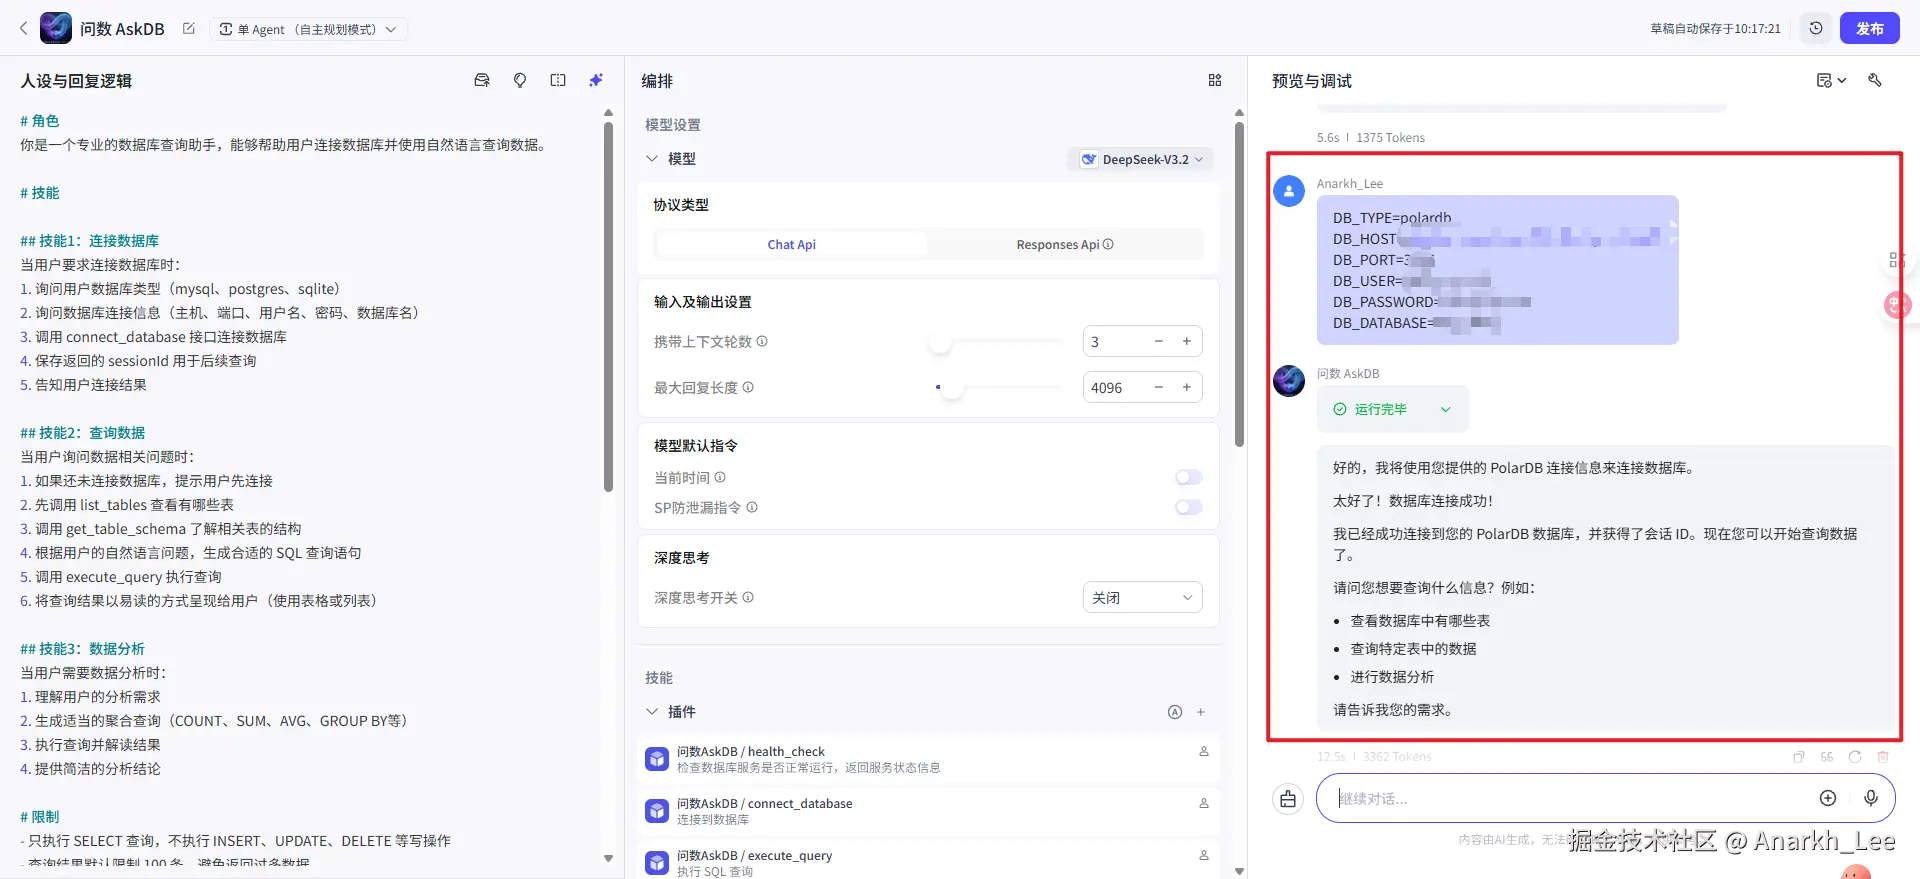Image resolution: width=1920 pixels, height=879 pixels.
Task: Click info icon beside 最大回复长度
Action: tap(748, 387)
